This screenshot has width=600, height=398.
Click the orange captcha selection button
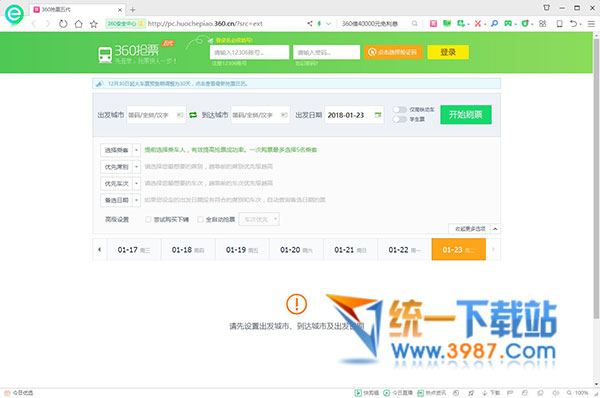pos(393,52)
